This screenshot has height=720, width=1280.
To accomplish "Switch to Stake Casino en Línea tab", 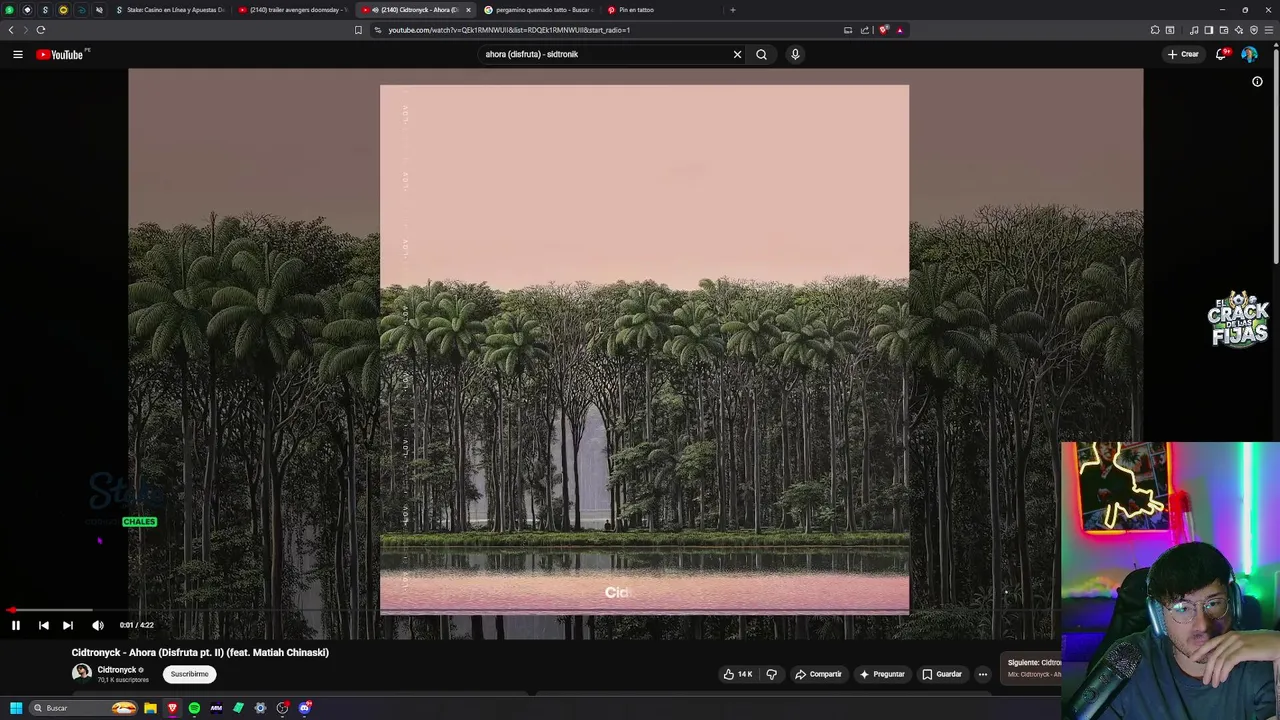I will [x=169, y=10].
